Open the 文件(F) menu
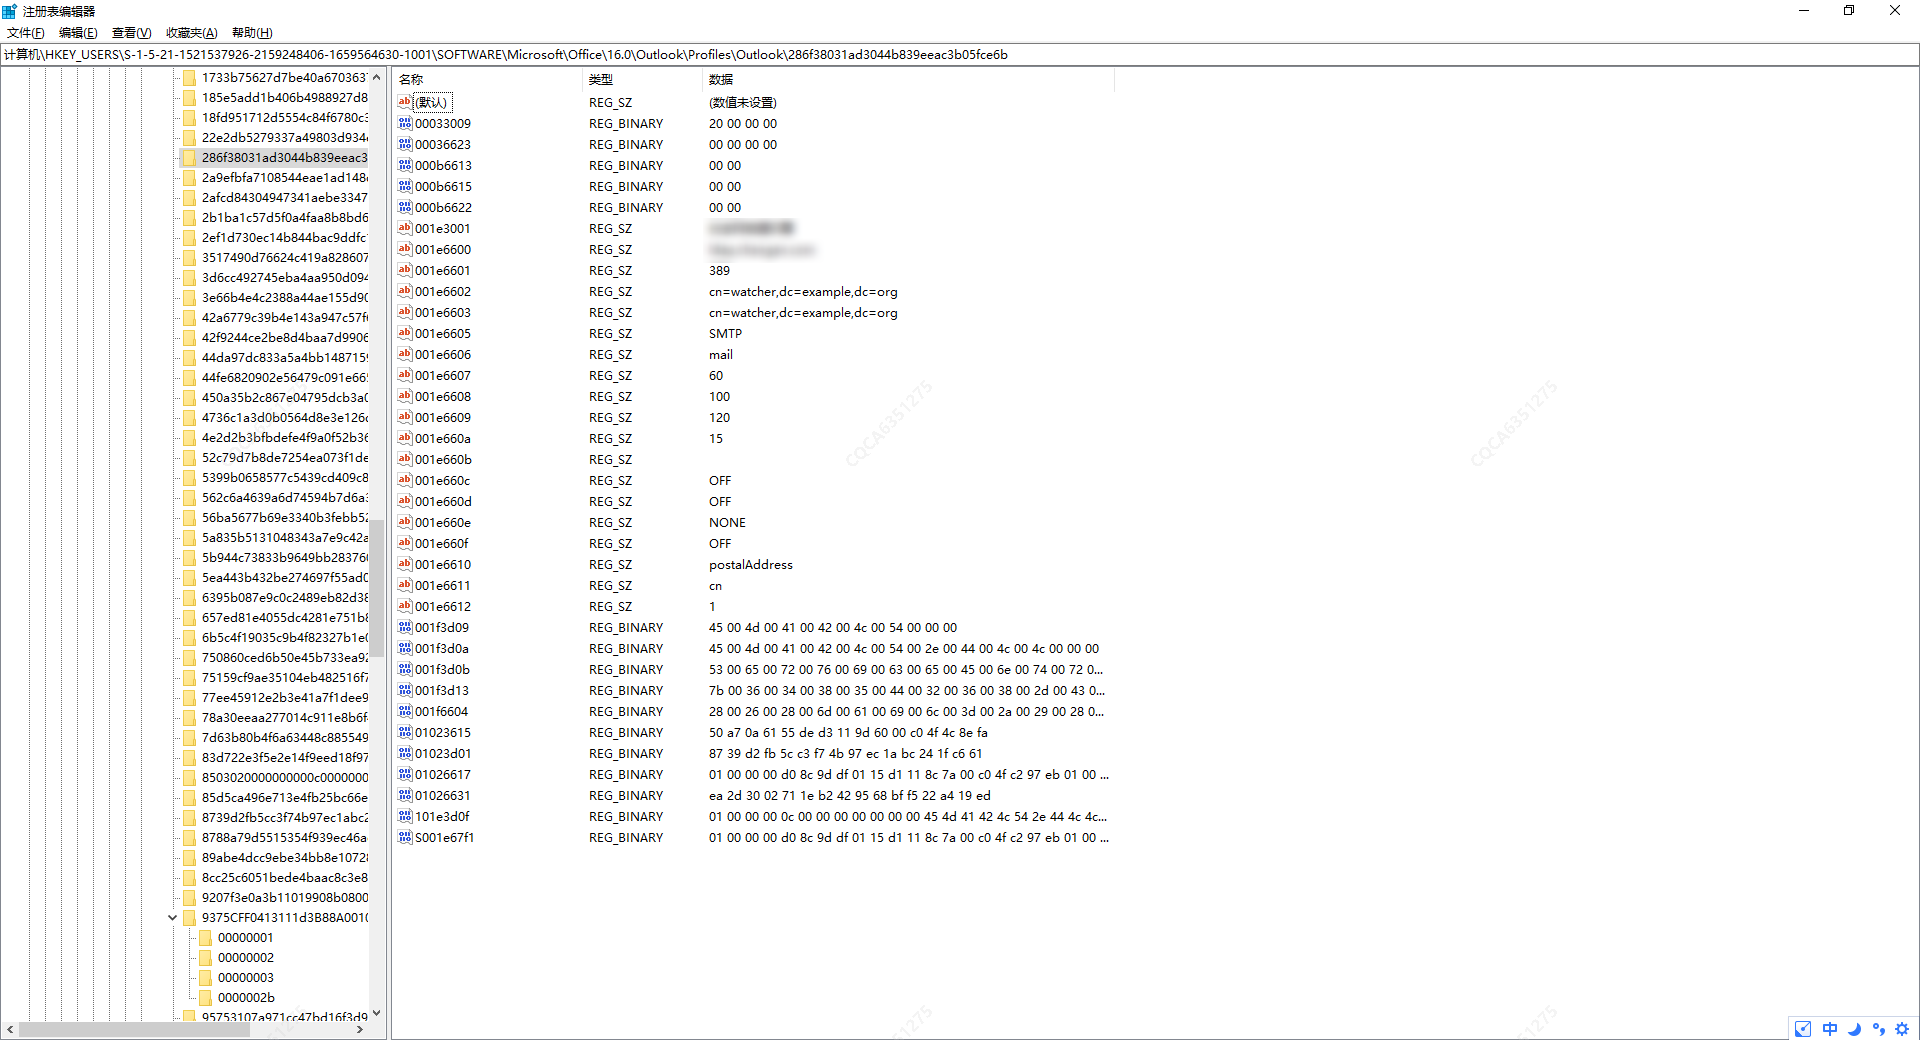This screenshot has height=1040, width=1920. pos(25,33)
